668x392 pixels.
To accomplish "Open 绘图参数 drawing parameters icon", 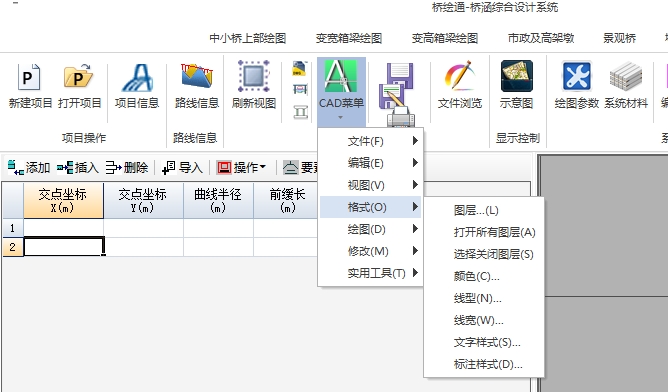I will pos(576,77).
